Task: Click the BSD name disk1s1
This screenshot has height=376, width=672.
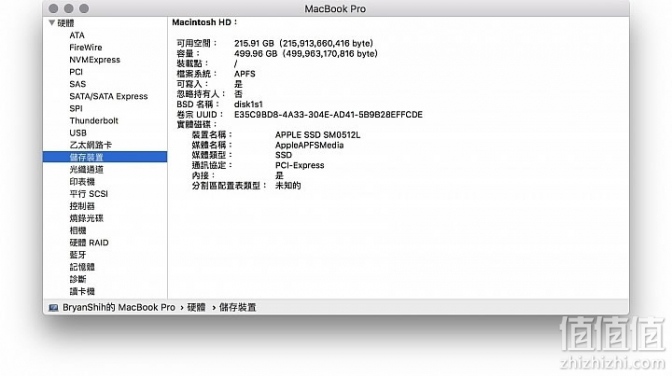Action: point(248,104)
